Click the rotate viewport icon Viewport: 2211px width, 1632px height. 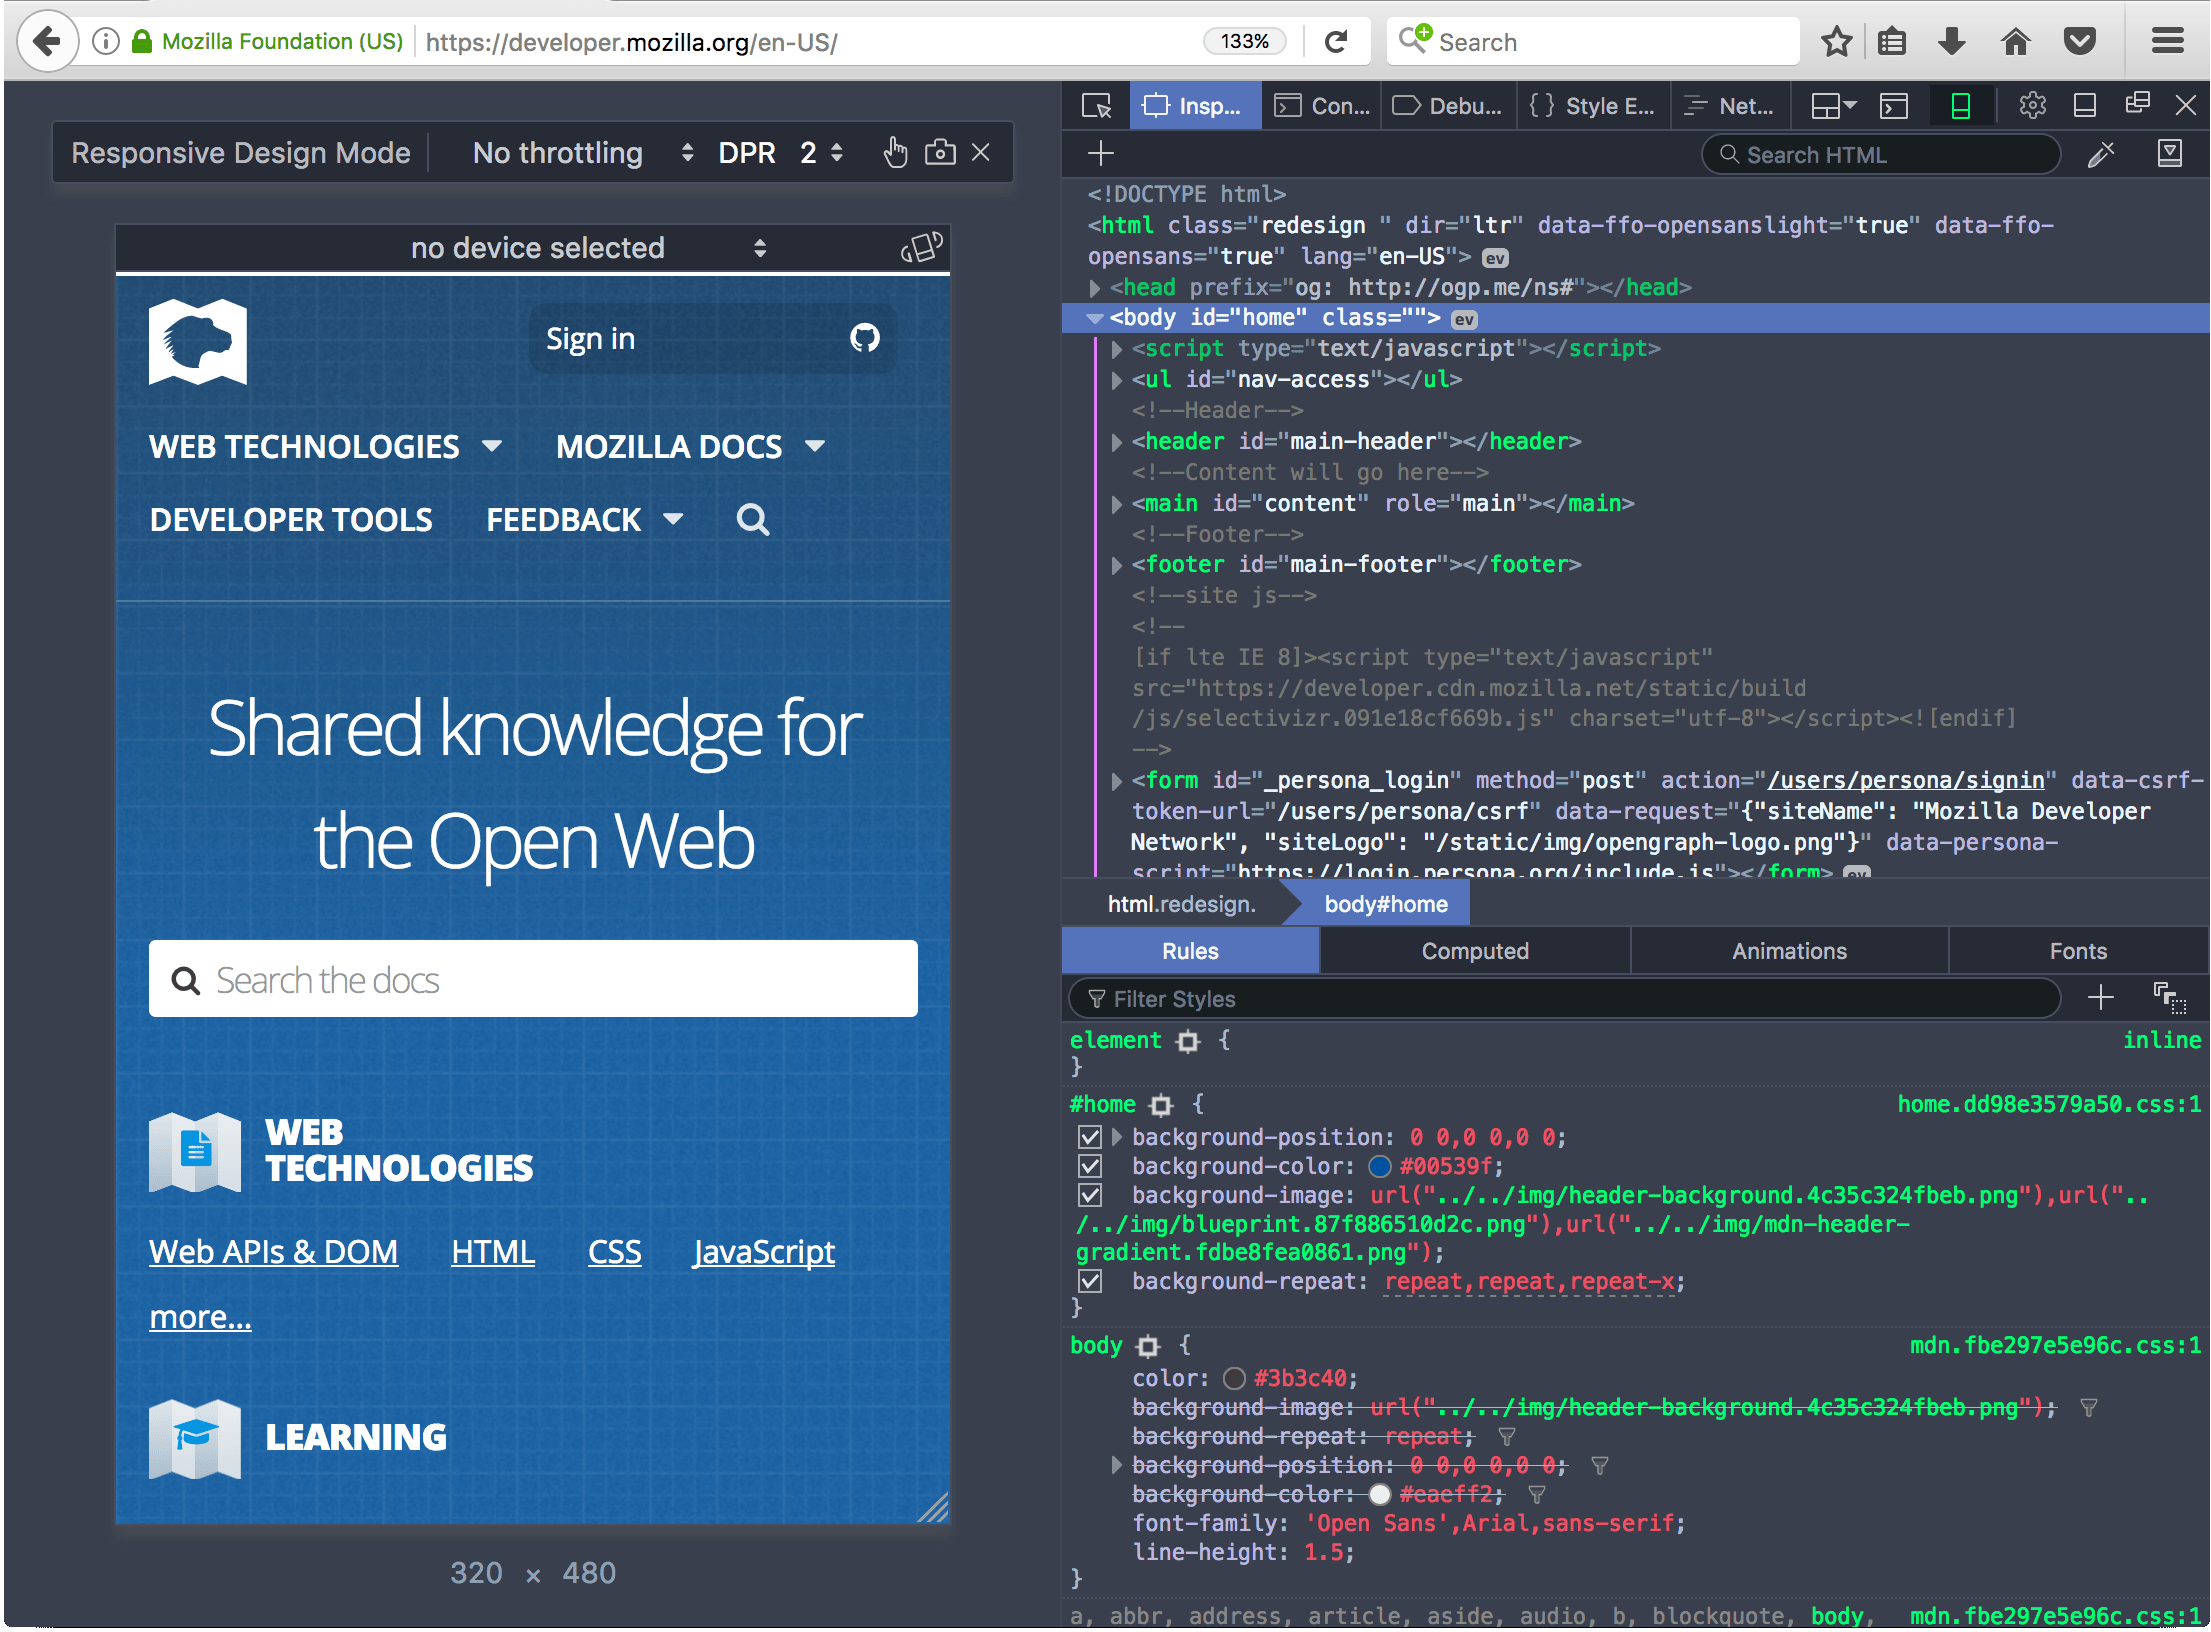click(x=921, y=247)
